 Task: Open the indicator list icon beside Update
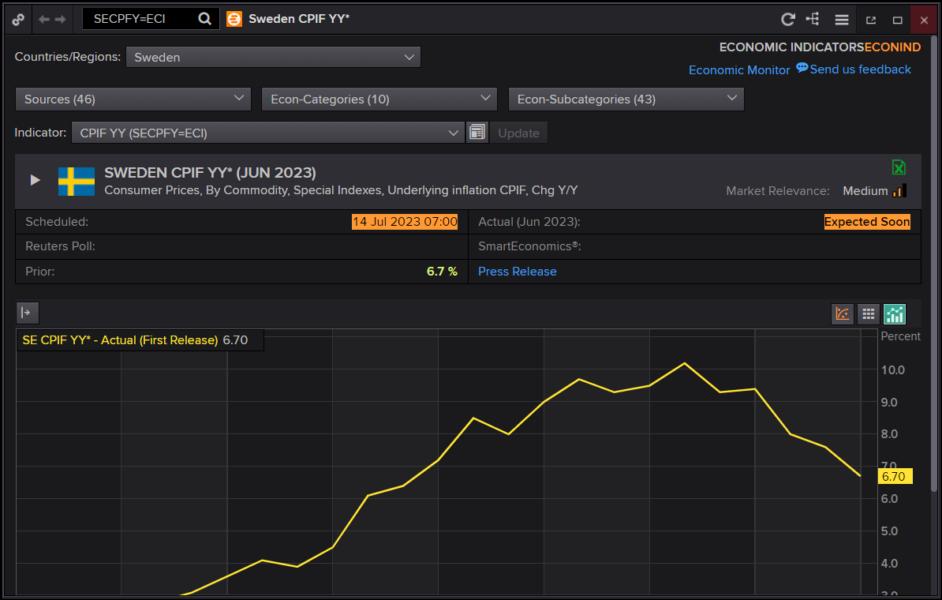(x=477, y=133)
